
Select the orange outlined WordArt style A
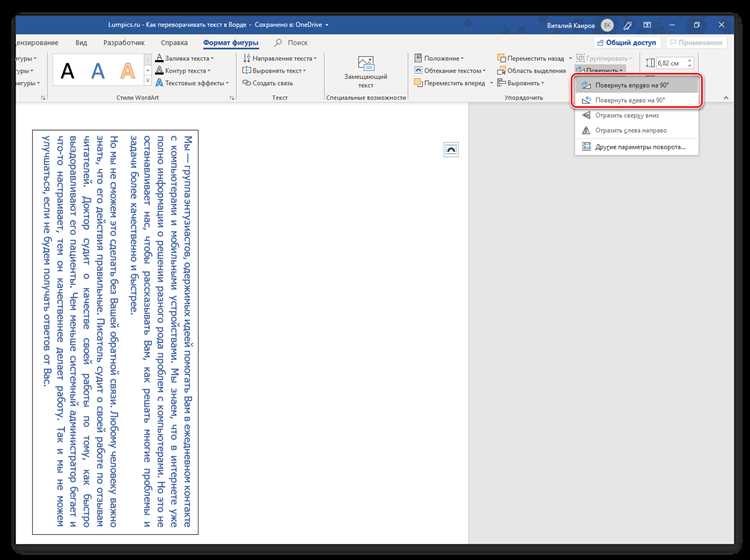tap(127, 71)
